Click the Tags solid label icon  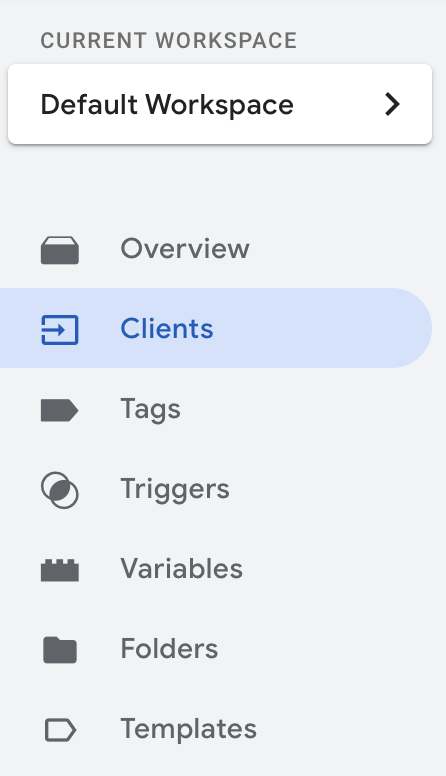(59, 410)
